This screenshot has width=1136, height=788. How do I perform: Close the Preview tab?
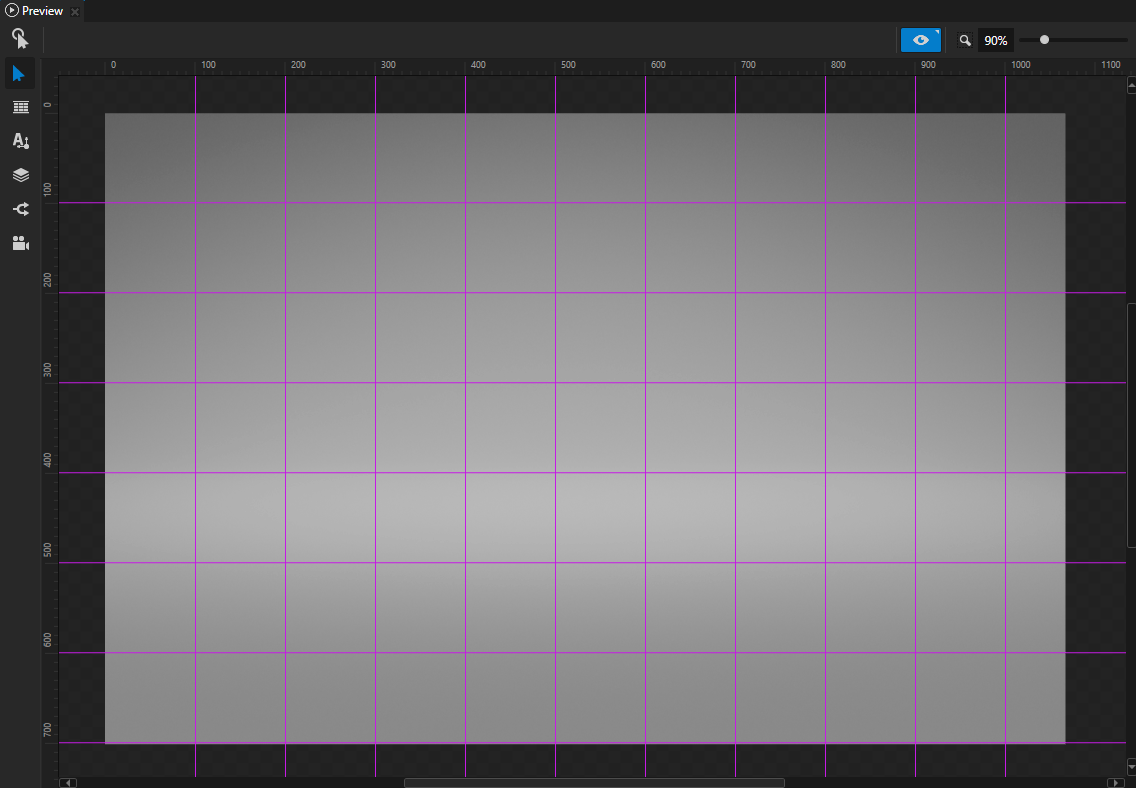74,11
